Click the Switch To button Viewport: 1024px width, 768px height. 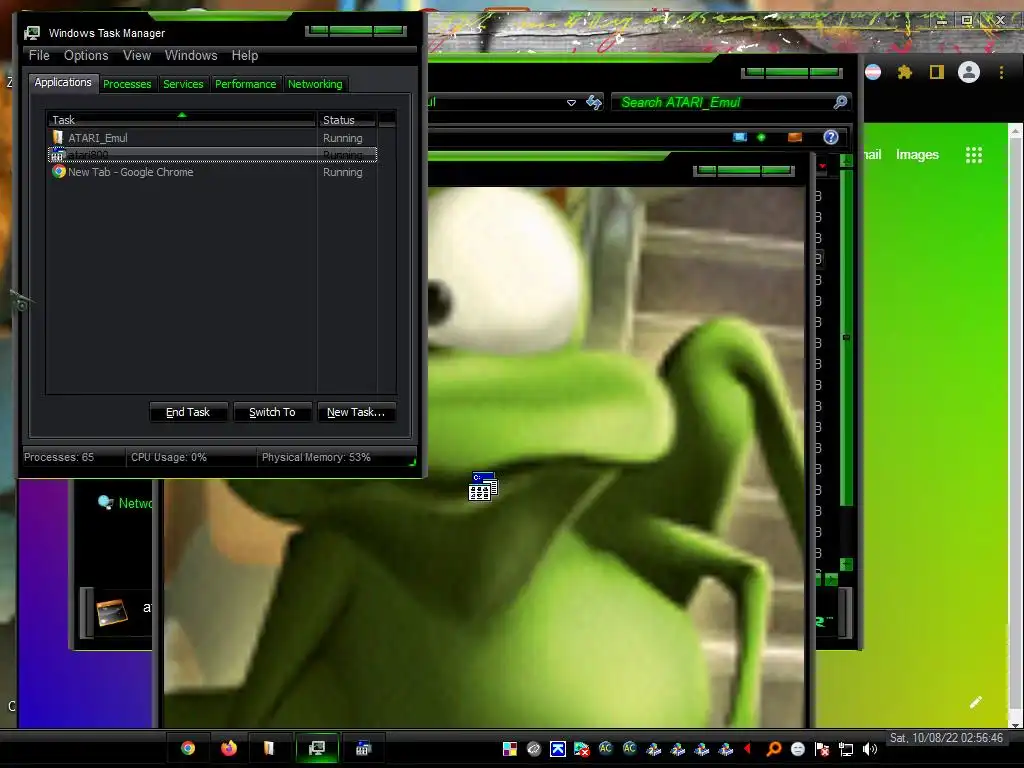tap(272, 412)
